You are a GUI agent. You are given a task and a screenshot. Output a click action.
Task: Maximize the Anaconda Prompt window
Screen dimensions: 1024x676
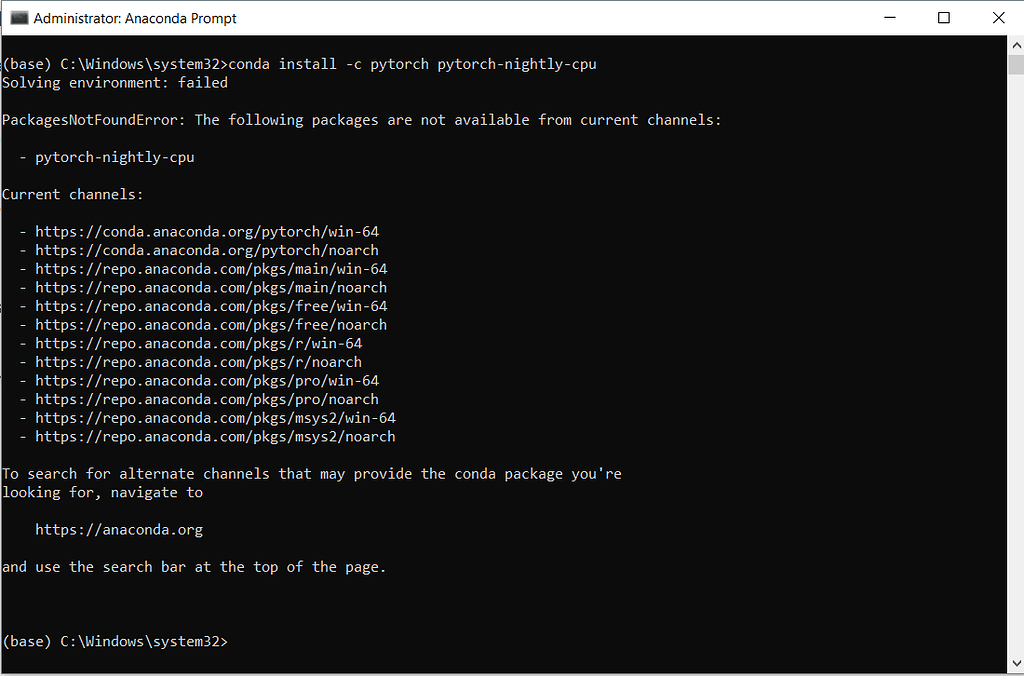click(x=943, y=18)
